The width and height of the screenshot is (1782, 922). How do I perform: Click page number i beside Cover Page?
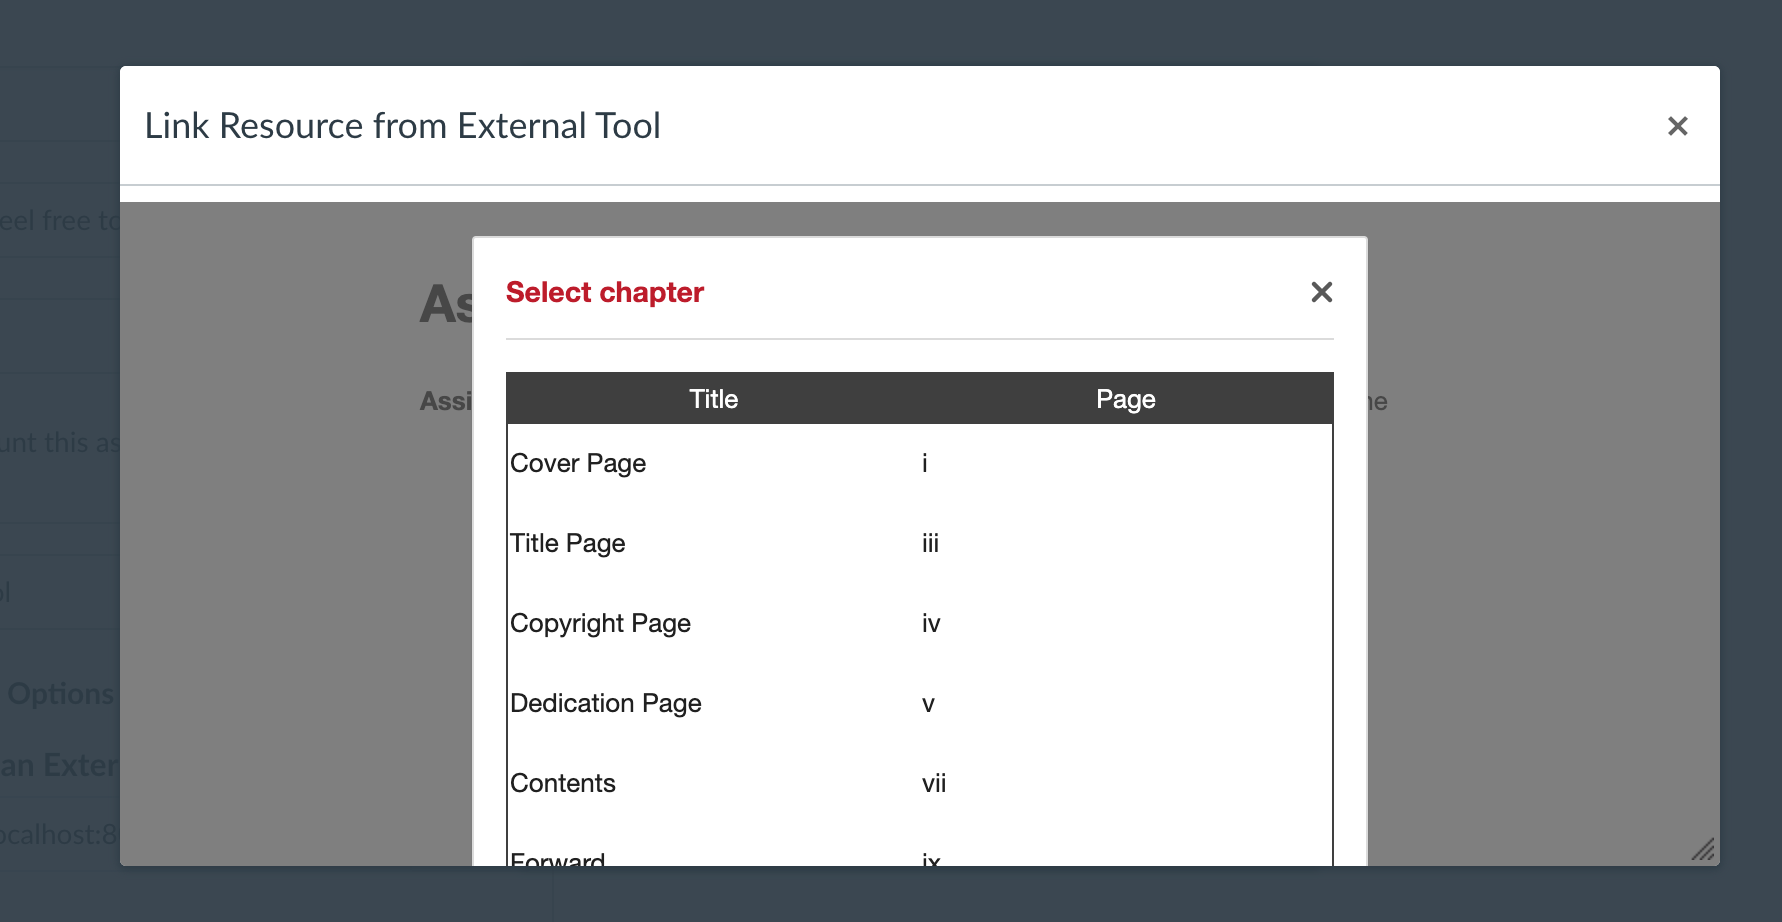pyautogui.click(x=924, y=463)
